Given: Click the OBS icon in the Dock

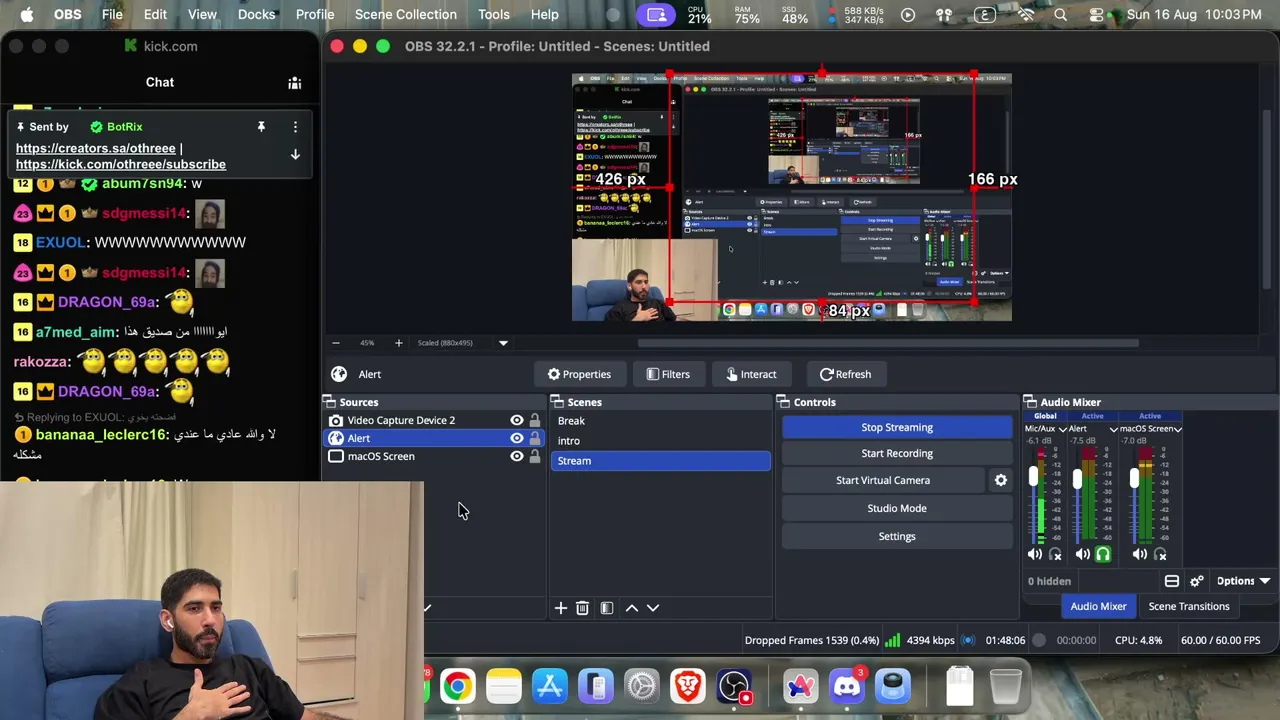Looking at the screenshot, I should [734, 686].
